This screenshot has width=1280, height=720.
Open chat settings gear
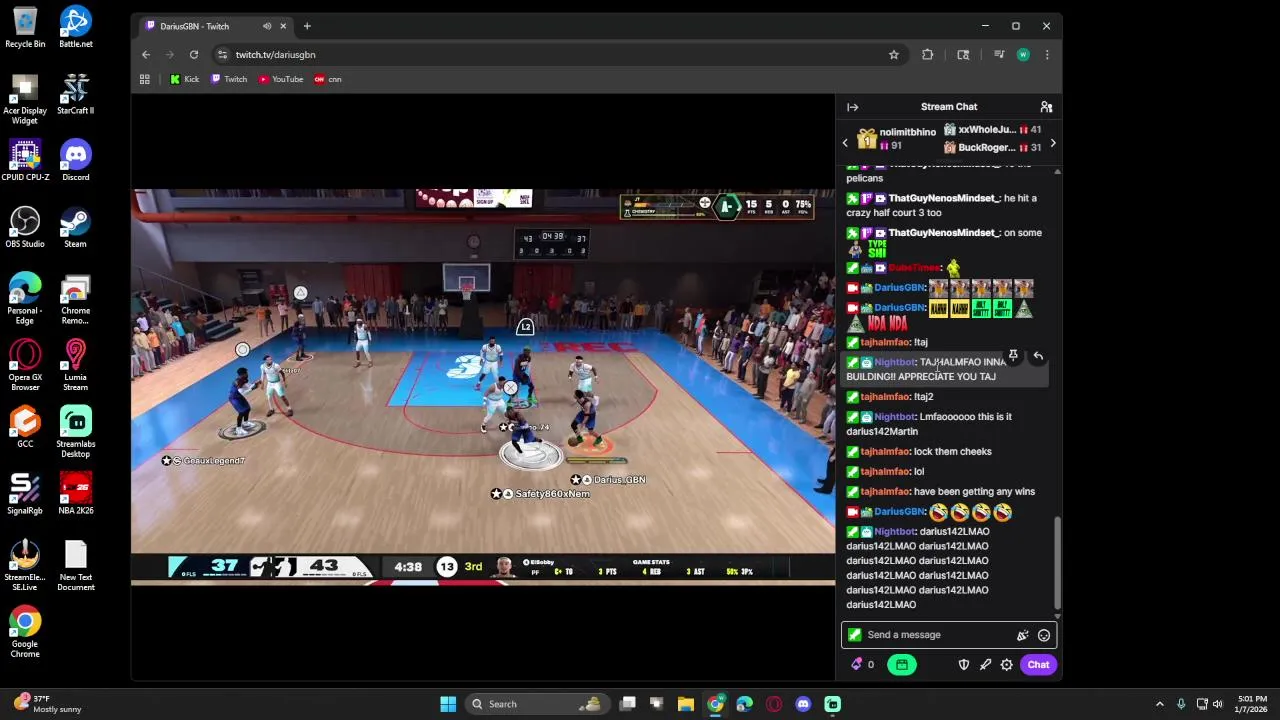tap(1006, 665)
